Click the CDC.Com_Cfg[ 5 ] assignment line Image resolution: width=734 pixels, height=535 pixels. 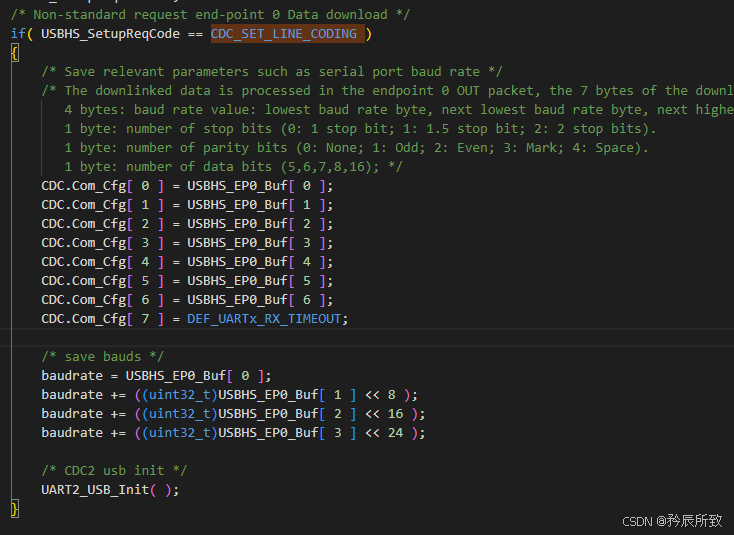pyautogui.click(x=187, y=280)
